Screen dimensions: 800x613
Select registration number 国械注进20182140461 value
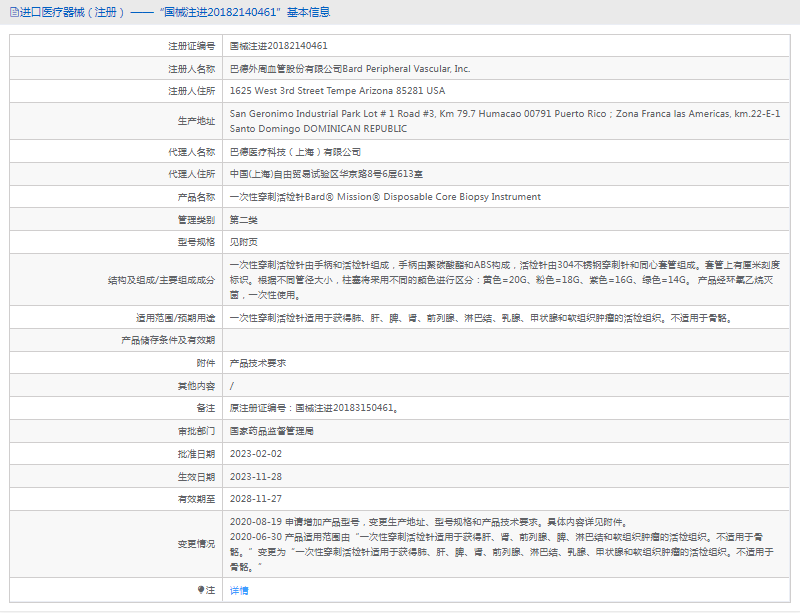[x=278, y=46]
